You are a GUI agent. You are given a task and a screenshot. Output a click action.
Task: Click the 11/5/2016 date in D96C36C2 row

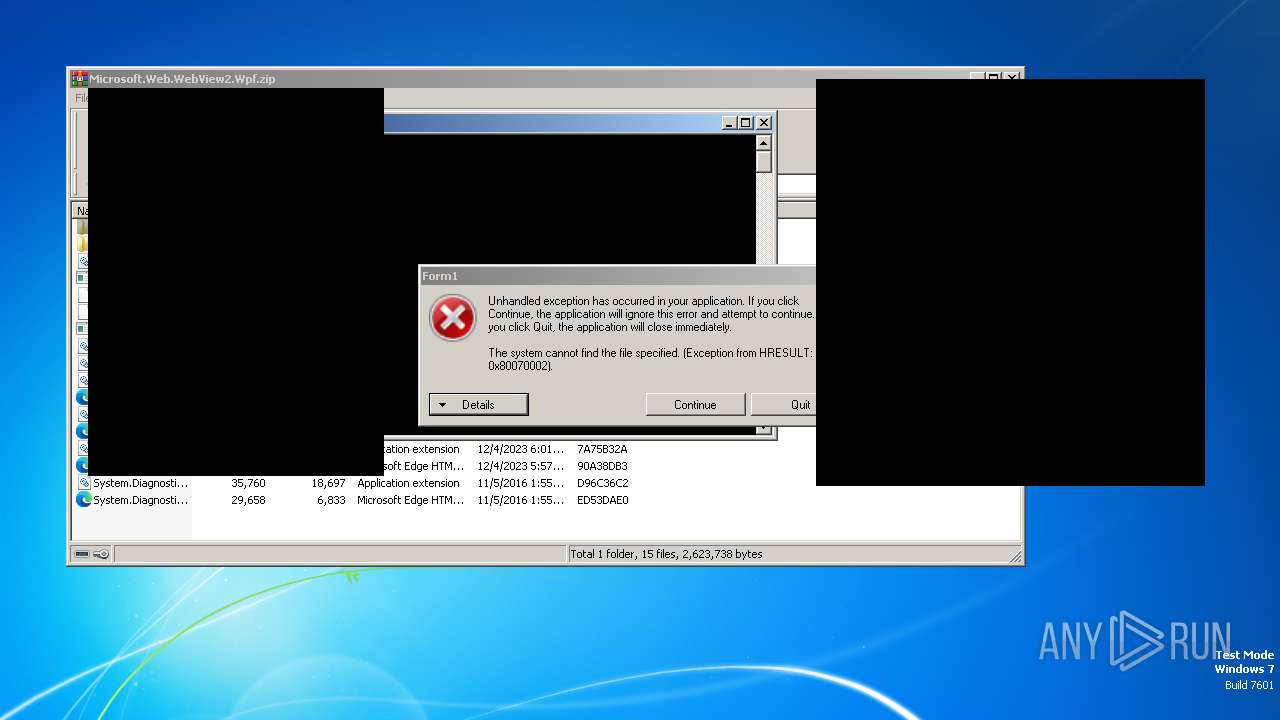coord(520,483)
